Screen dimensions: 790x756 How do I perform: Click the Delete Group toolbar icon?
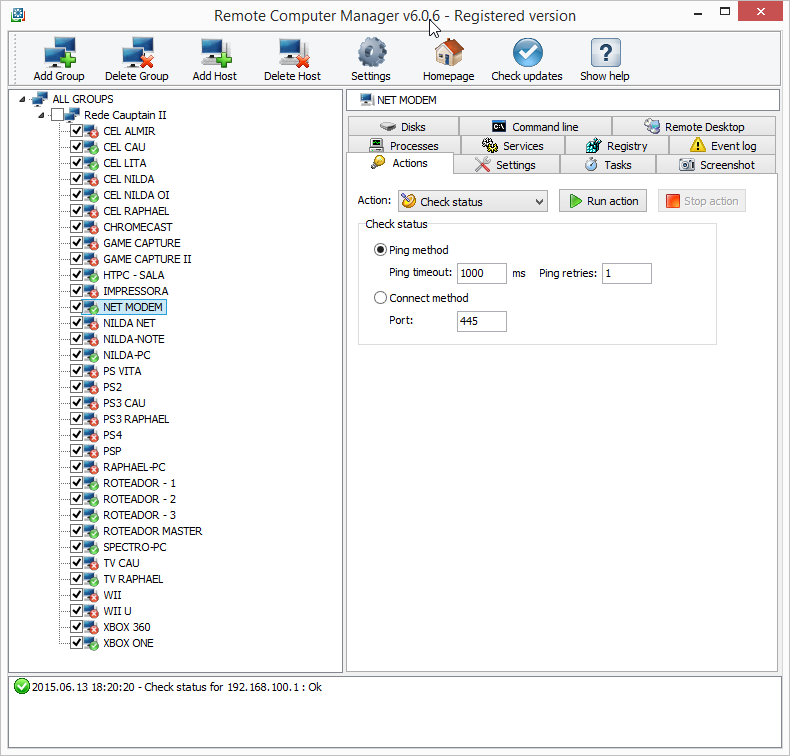coord(137,52)
